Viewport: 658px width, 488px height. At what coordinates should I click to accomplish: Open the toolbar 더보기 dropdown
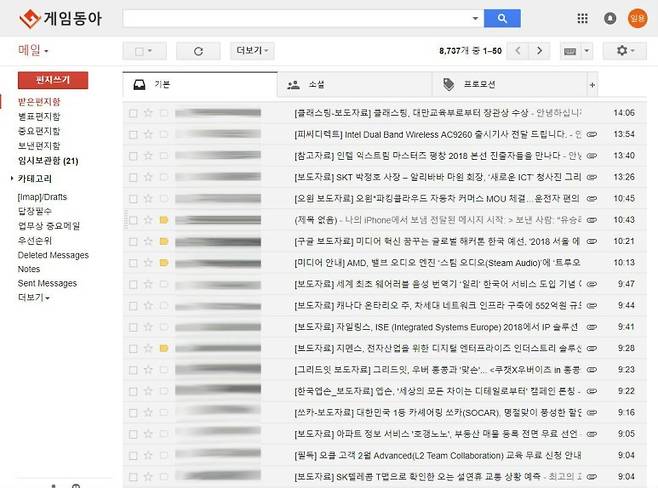tap(252, 51)
